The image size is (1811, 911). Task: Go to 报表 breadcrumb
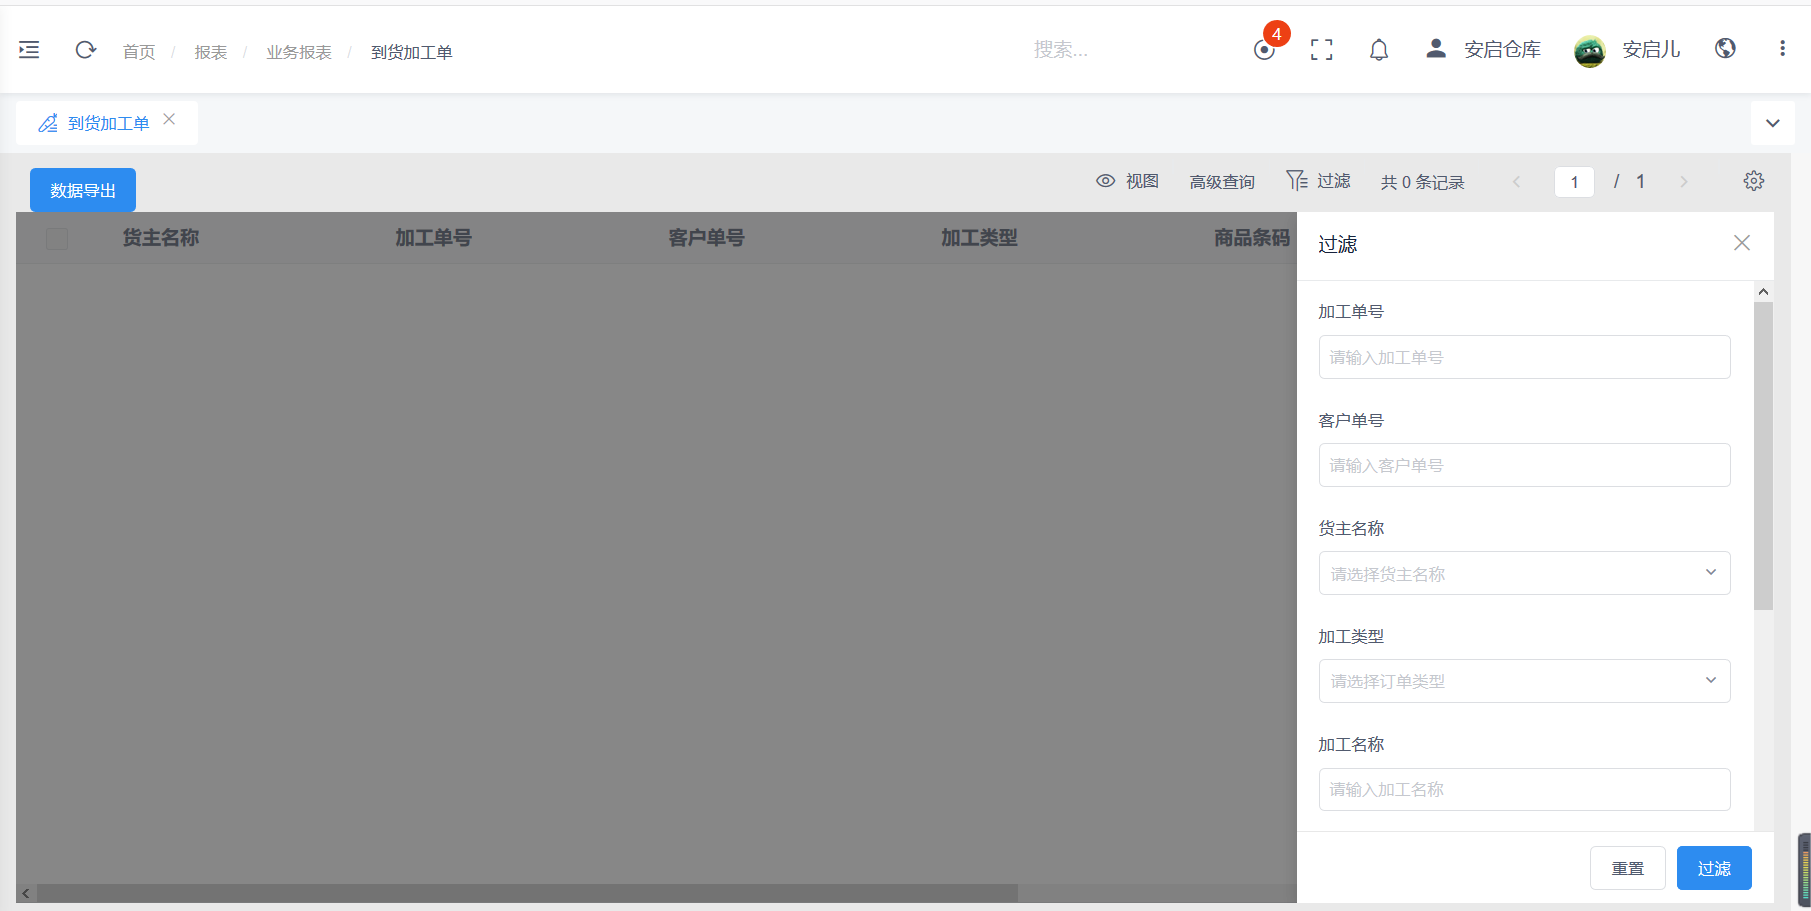211,52
